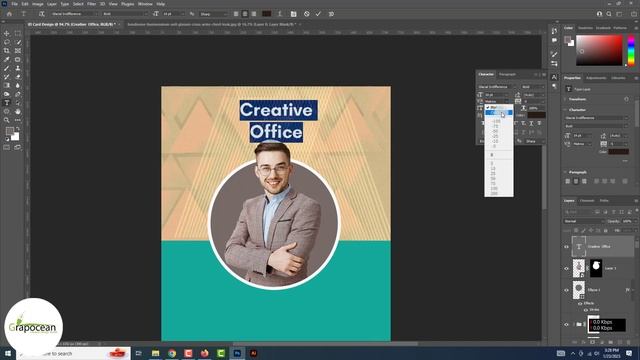Switch to the Adjustments tab
640x360 pixels.
pyautogui.click(x=596, y=78)
